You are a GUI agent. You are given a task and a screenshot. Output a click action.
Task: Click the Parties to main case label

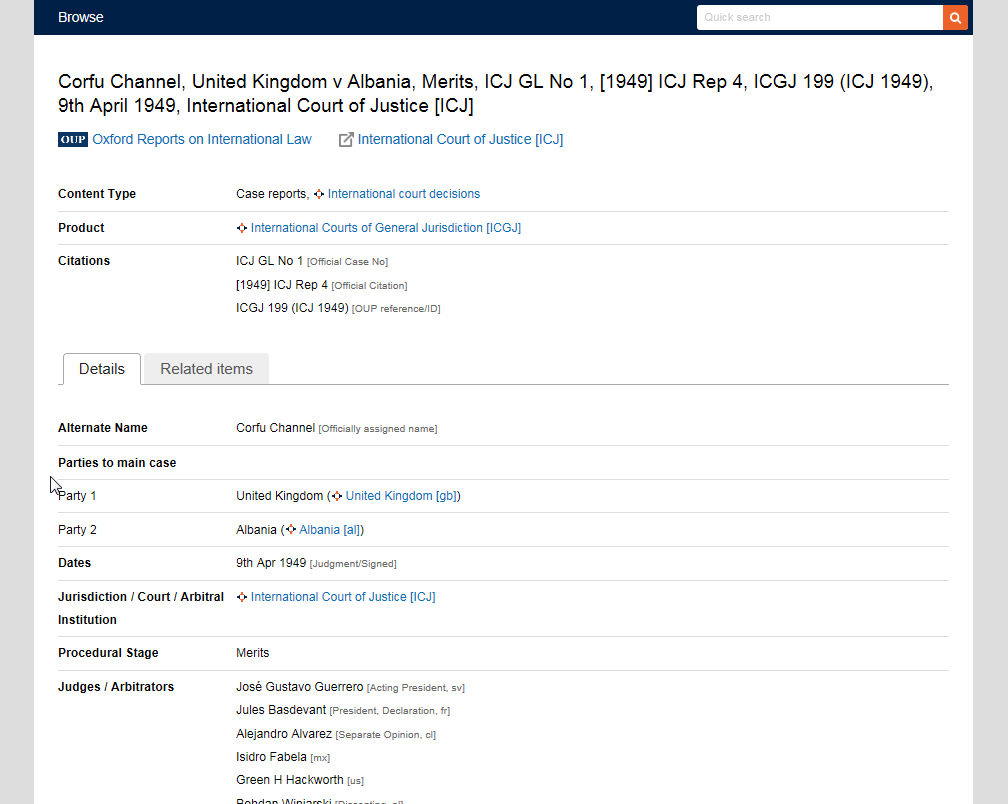tap(117, 463)
